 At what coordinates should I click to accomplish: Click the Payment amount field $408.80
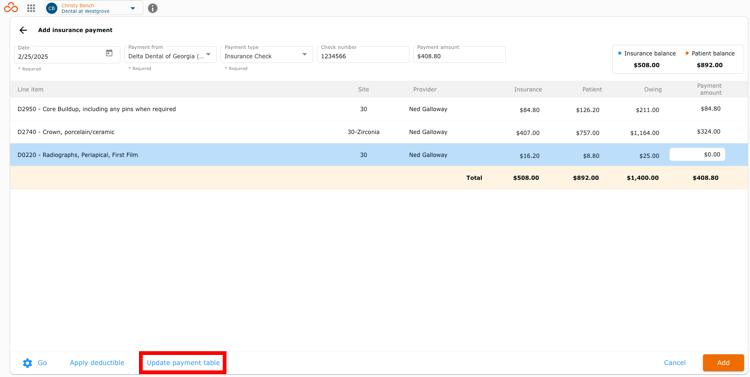pos(459,55)
